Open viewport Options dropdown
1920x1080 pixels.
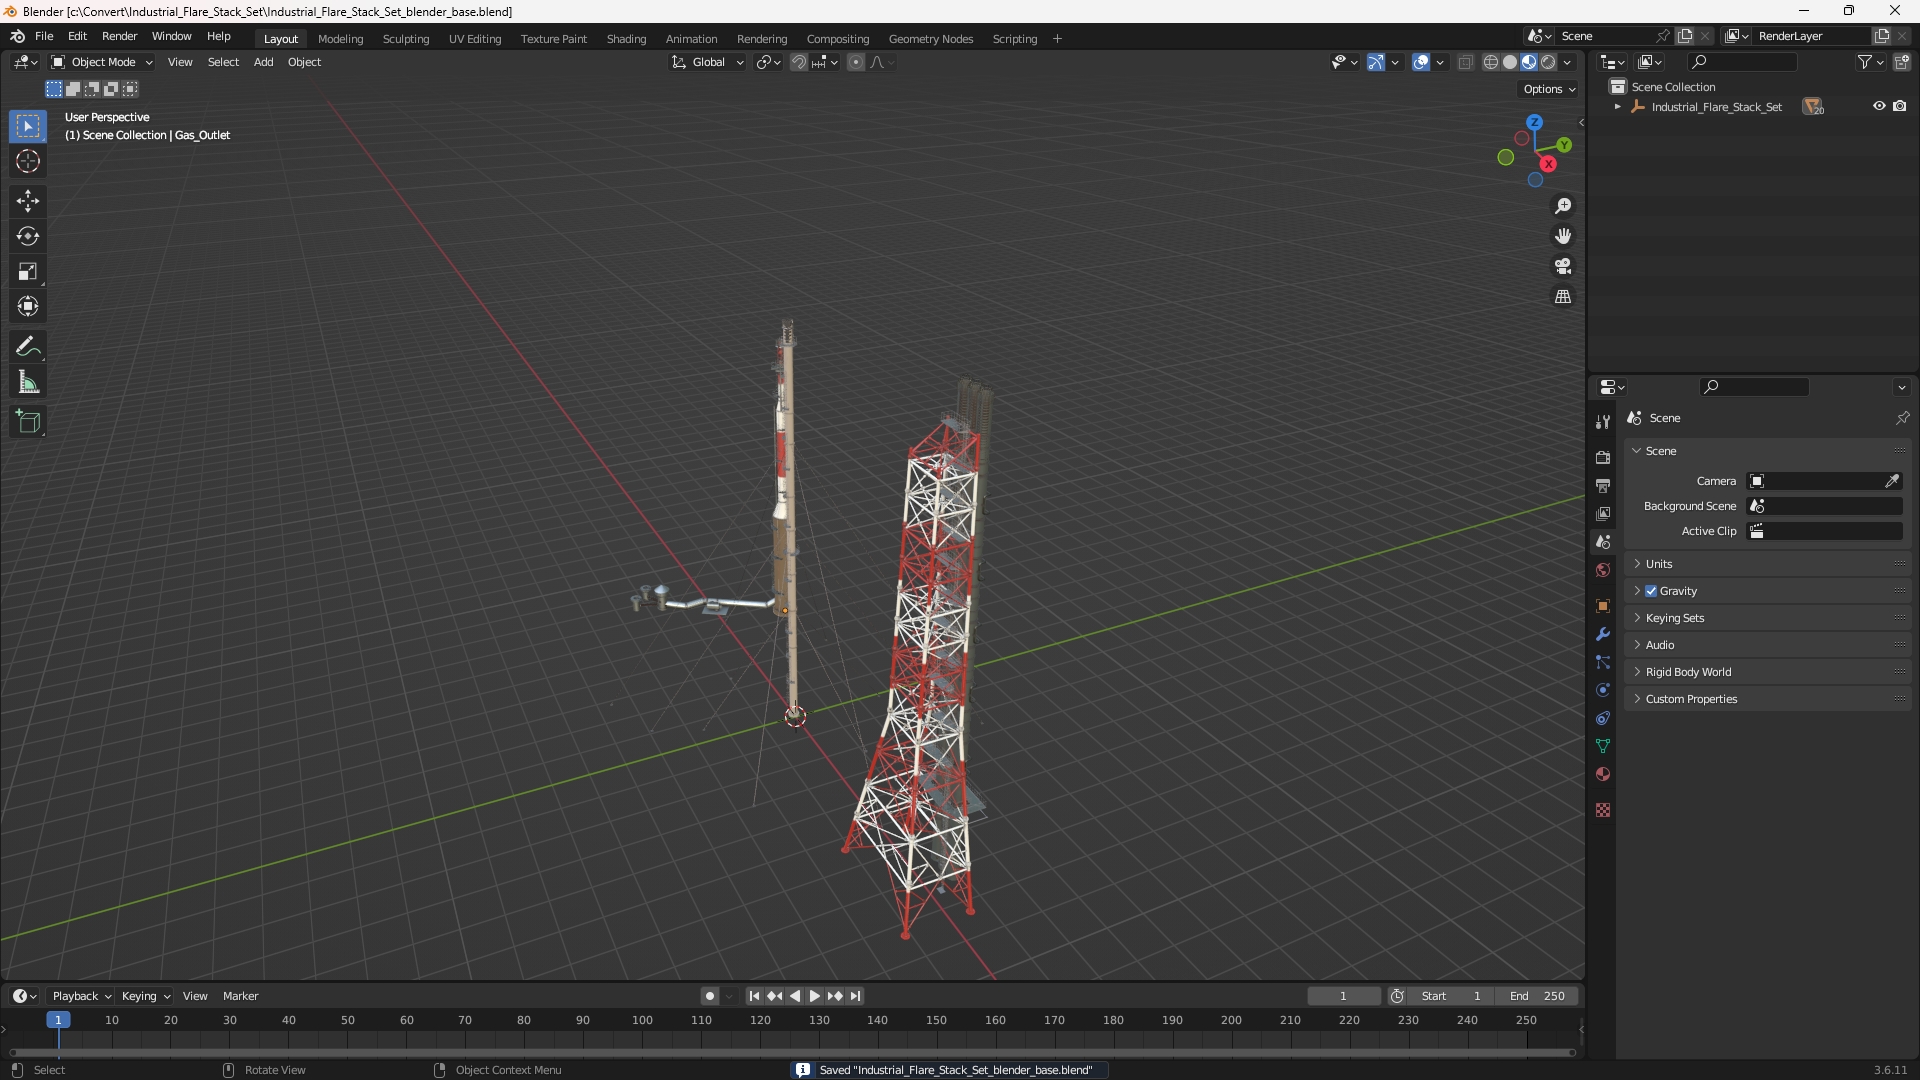tap(1549, 89)
